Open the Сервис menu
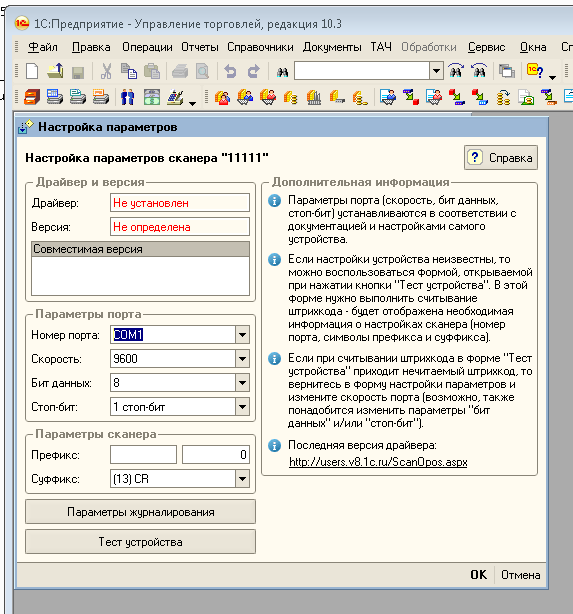This screenshot has height=614, width=573. (x=486, y=47)
